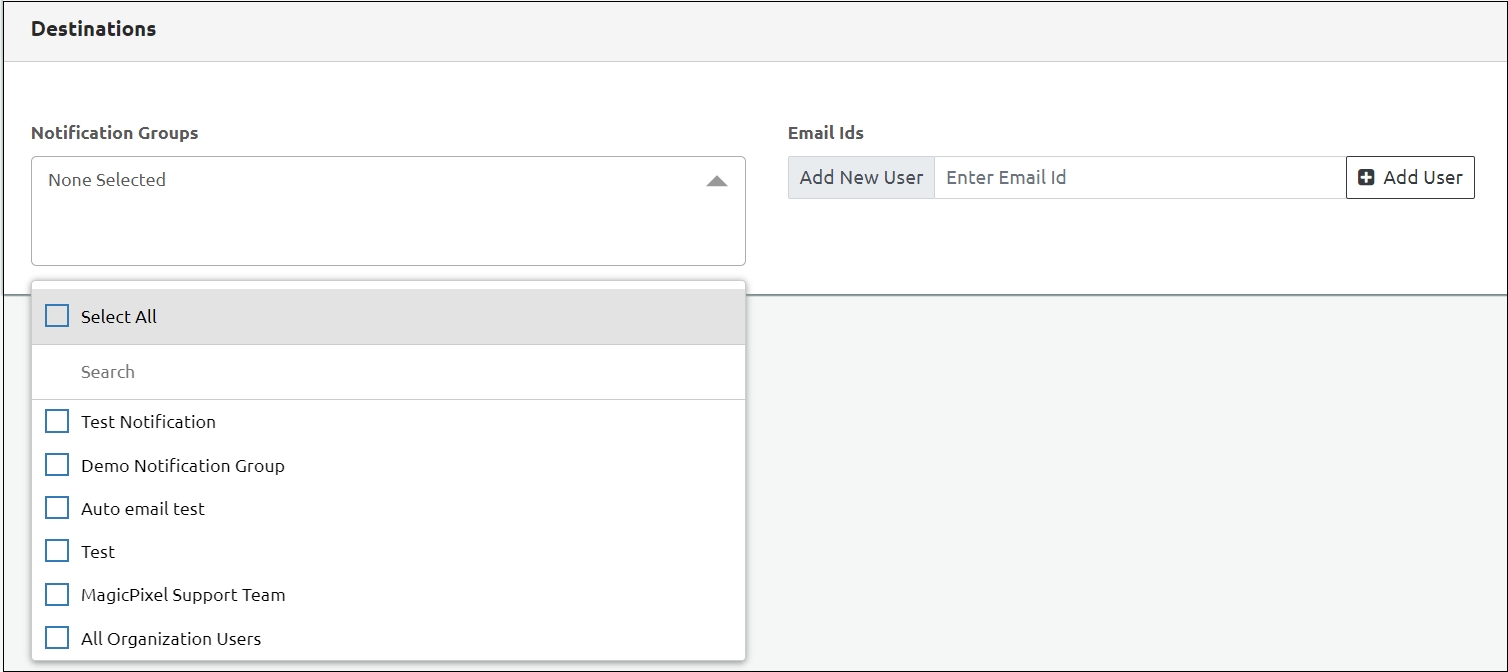Click the 'Notification Groups' field label

[115, 133]
